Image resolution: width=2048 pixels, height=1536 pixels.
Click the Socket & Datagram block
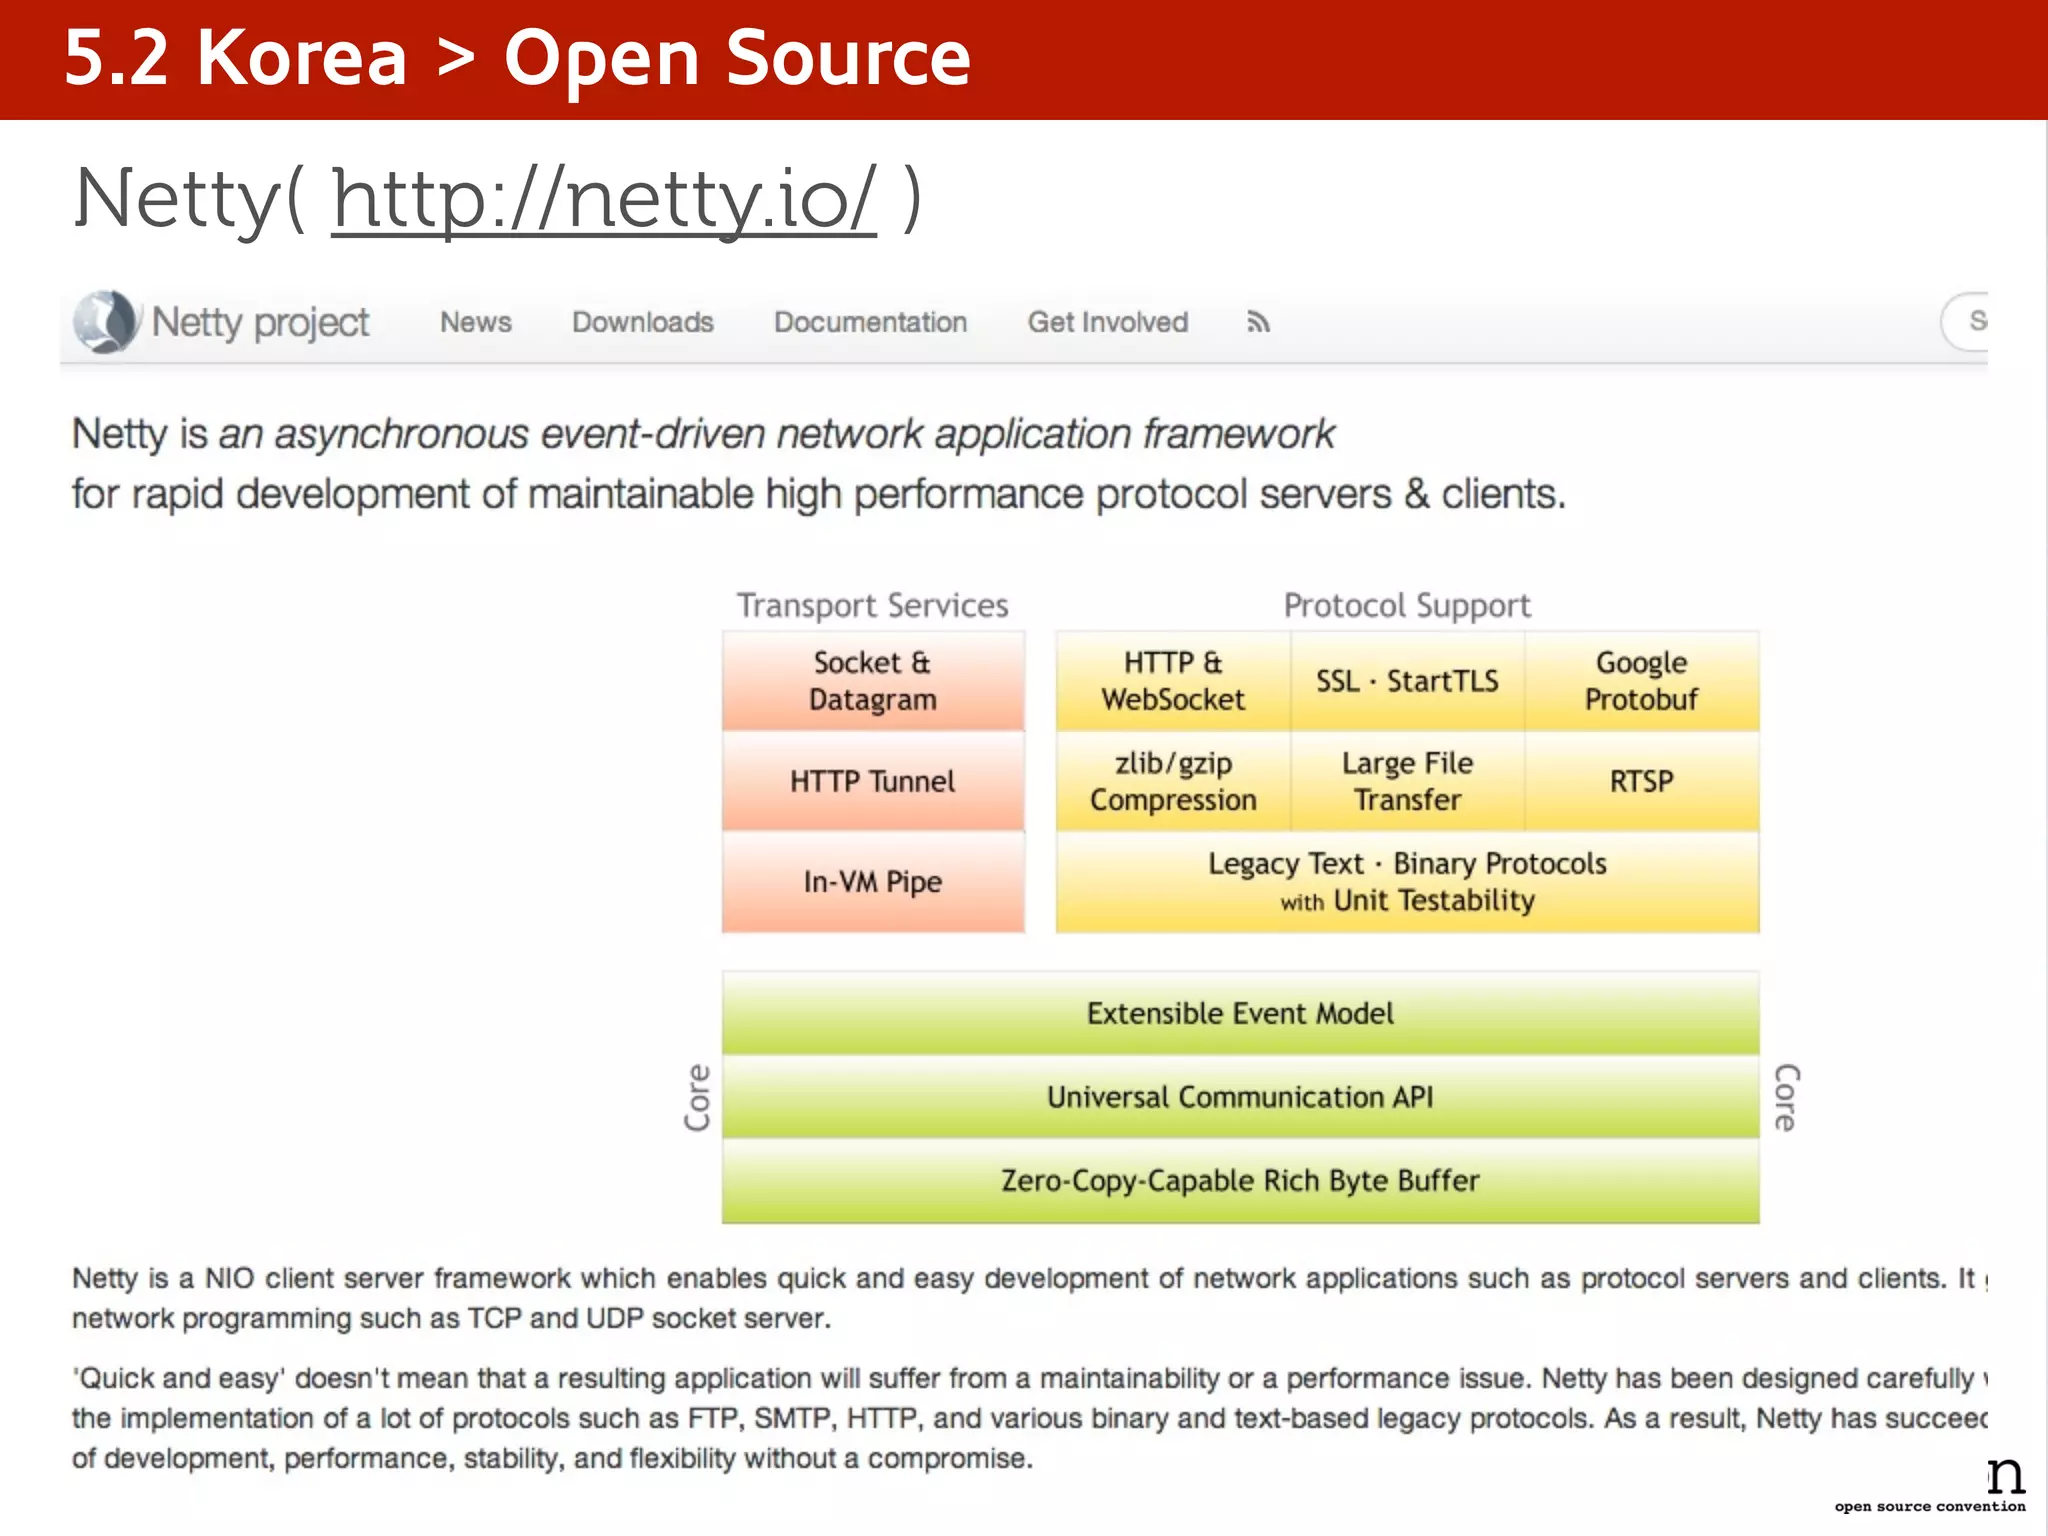click(x=873, y=681)
